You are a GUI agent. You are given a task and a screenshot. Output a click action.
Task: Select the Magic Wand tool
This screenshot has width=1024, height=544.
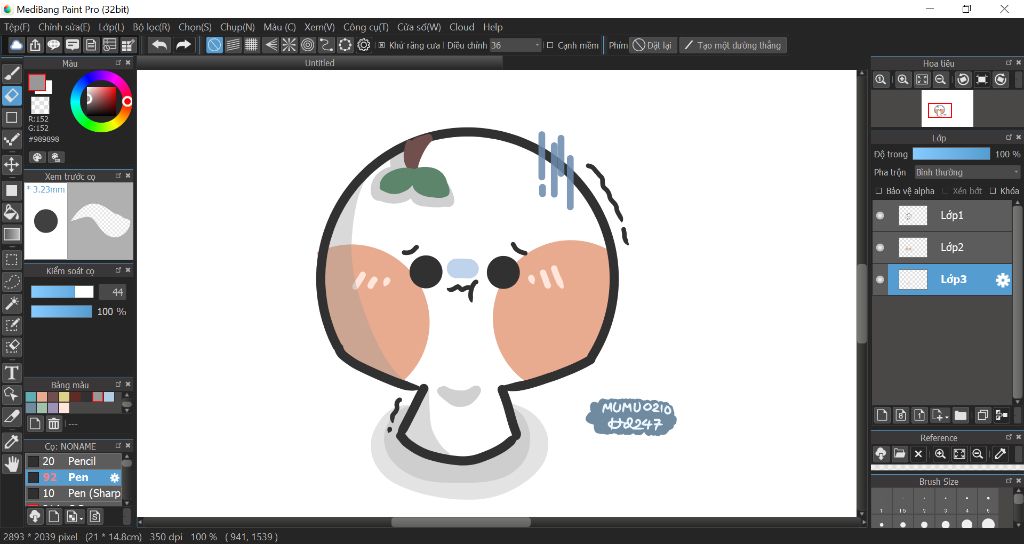tap(12, 303)
